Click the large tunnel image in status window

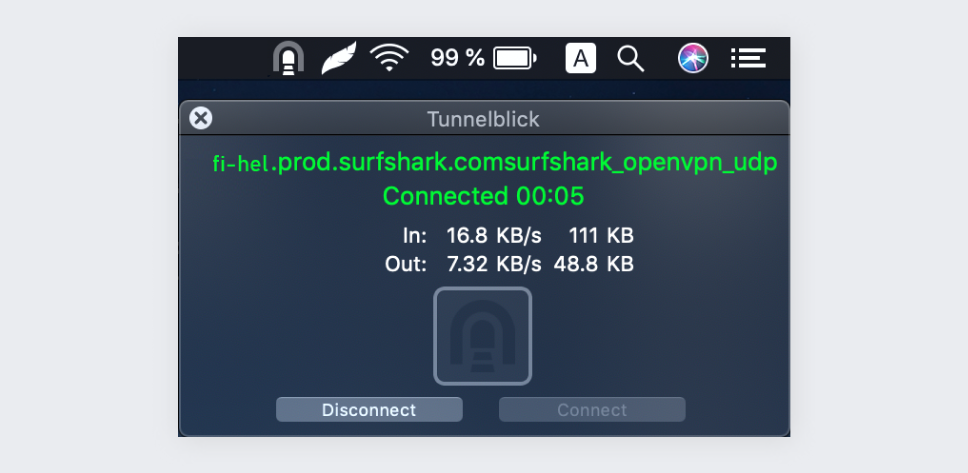(x=483, y=336)
